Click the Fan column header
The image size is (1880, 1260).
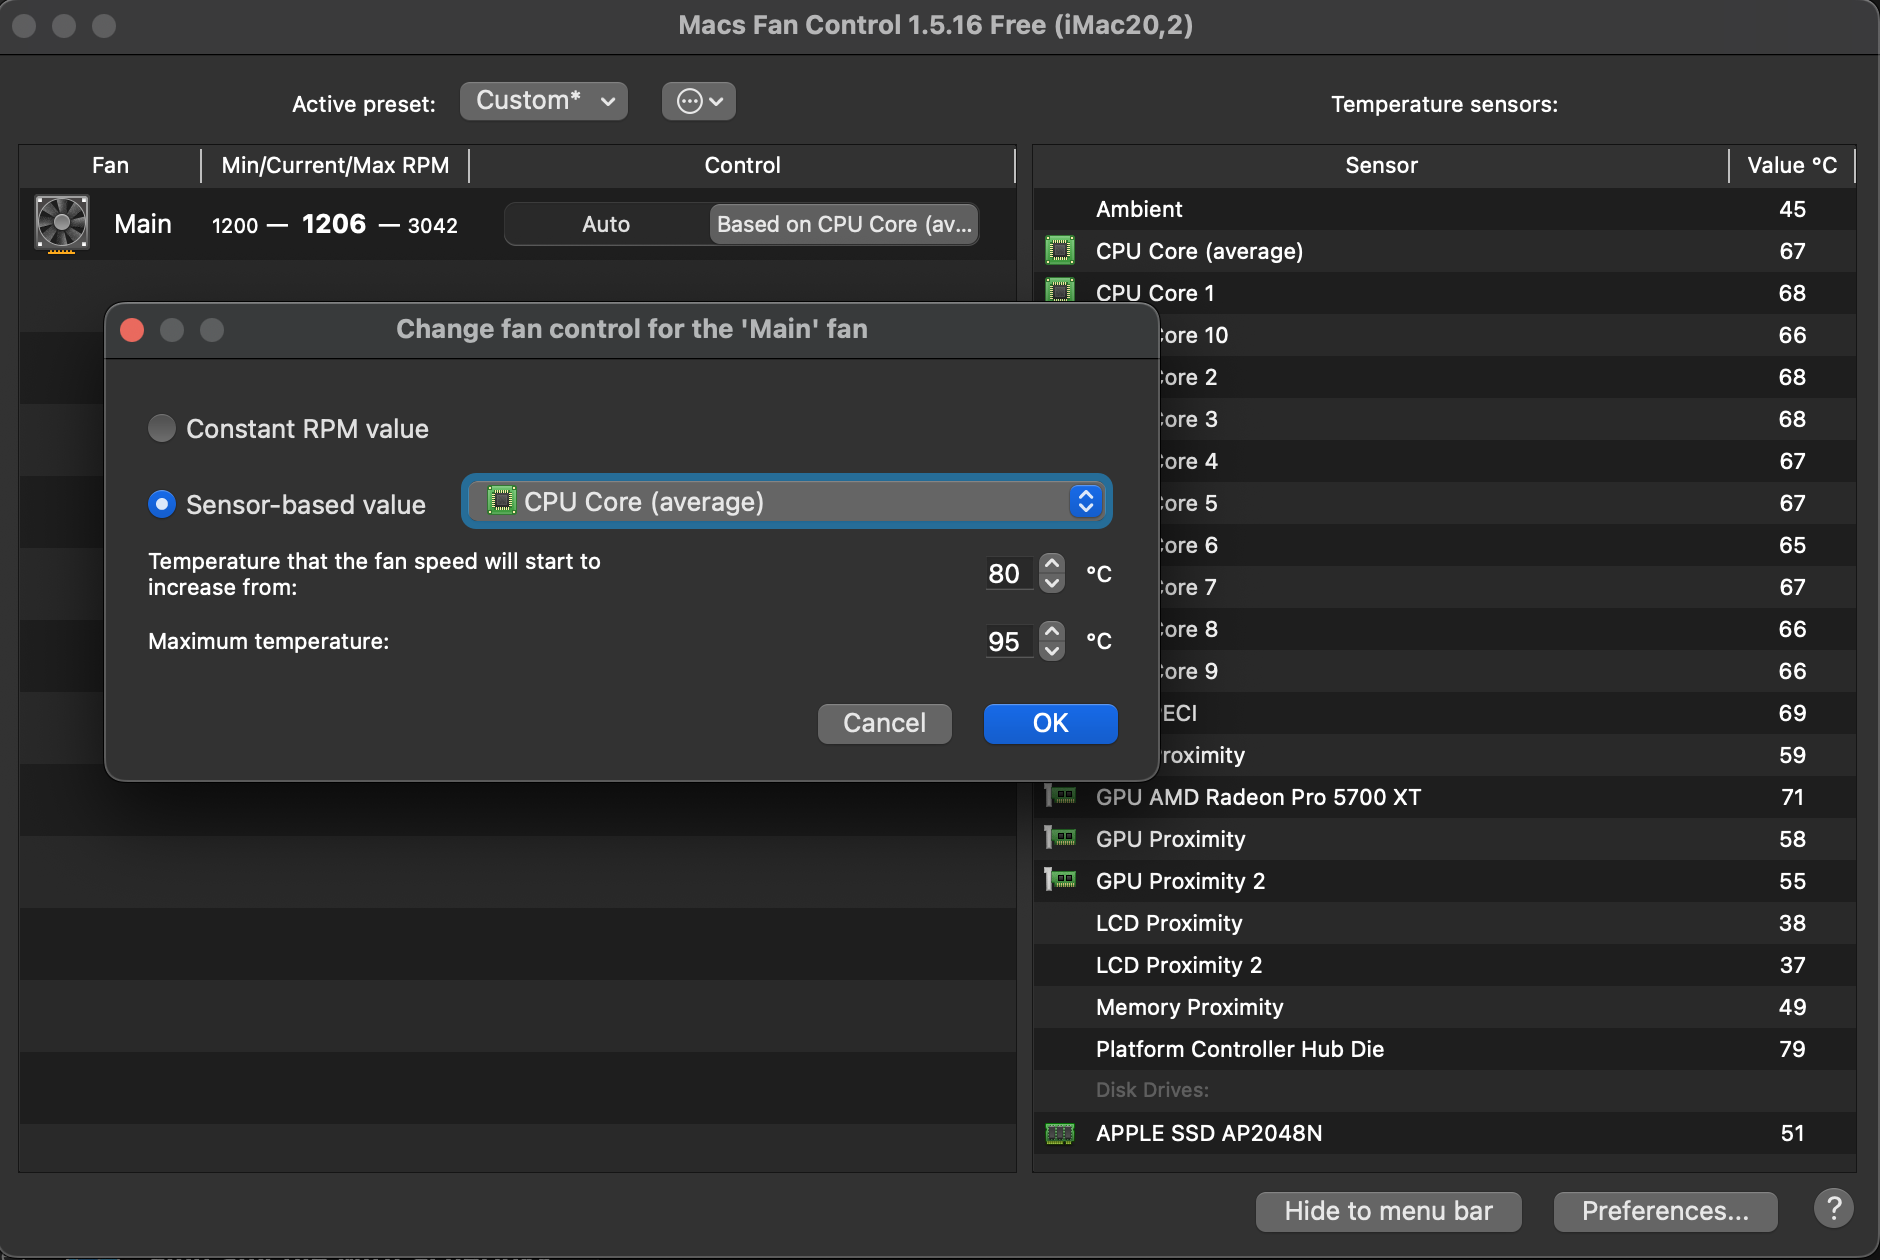(110, 165)
